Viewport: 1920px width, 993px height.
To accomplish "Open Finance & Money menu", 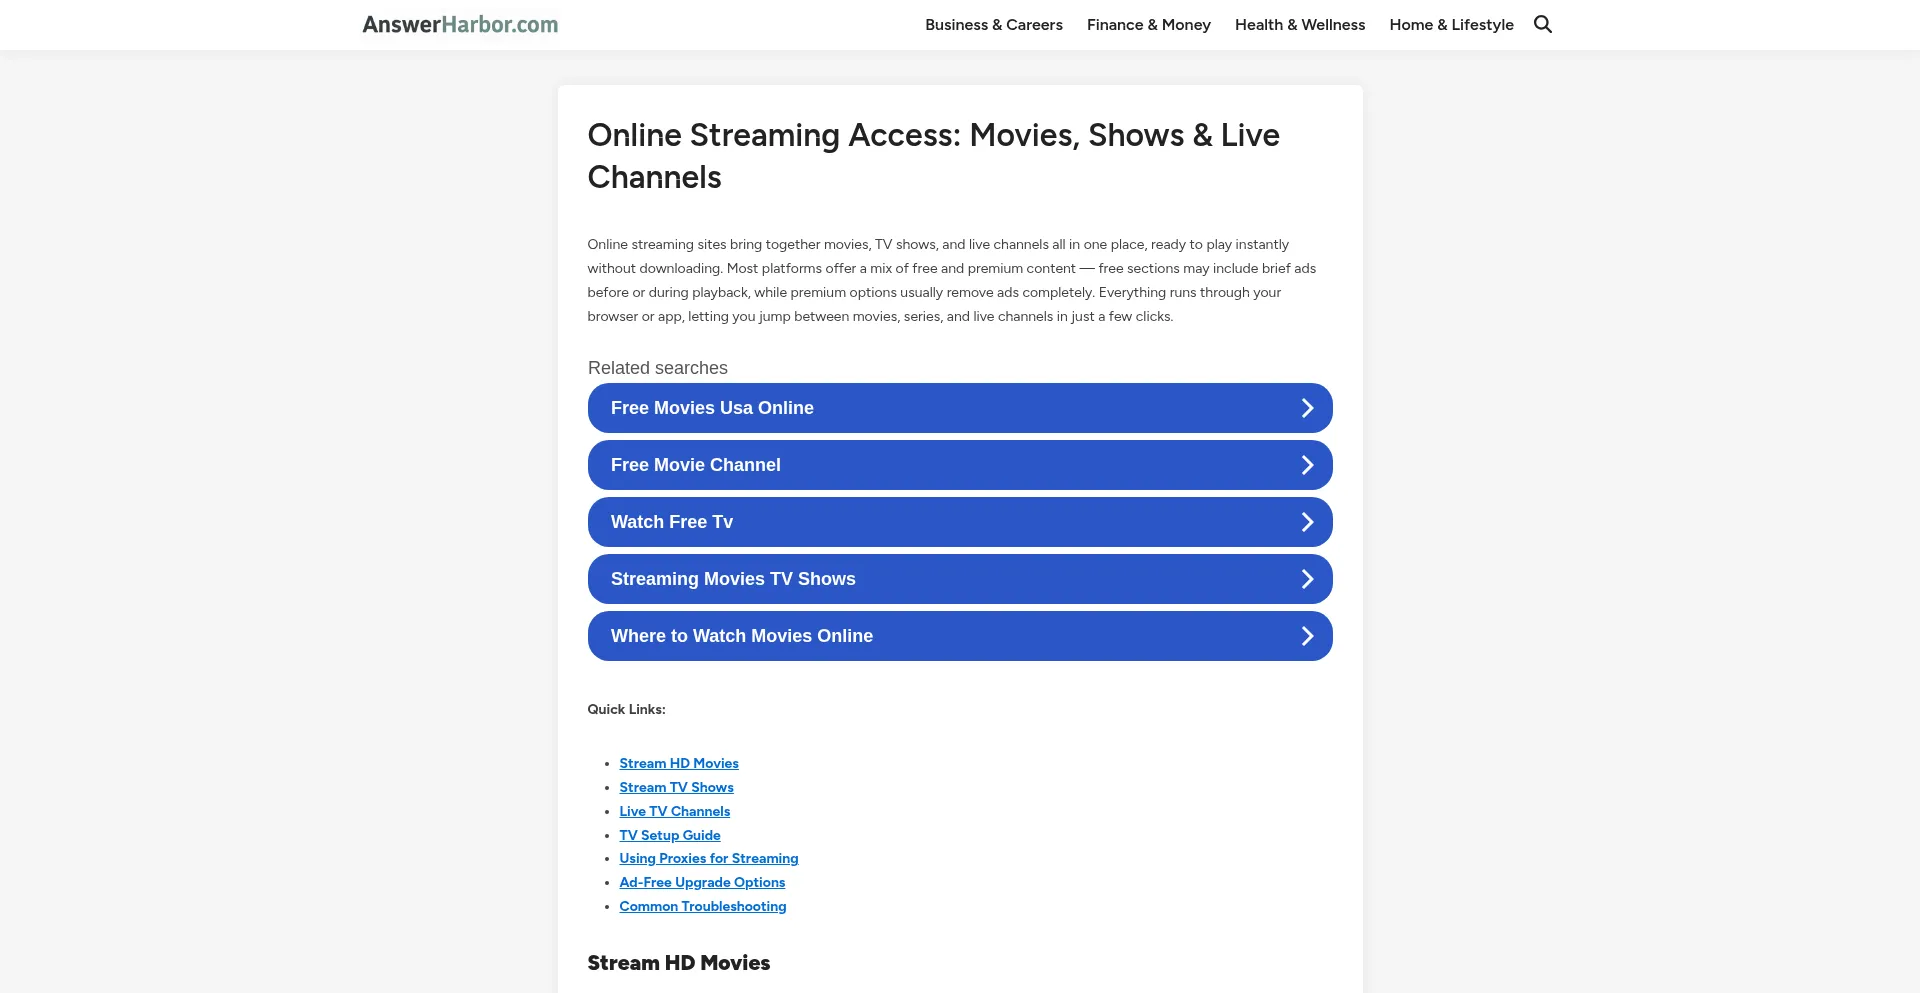I will (1148, 25).
